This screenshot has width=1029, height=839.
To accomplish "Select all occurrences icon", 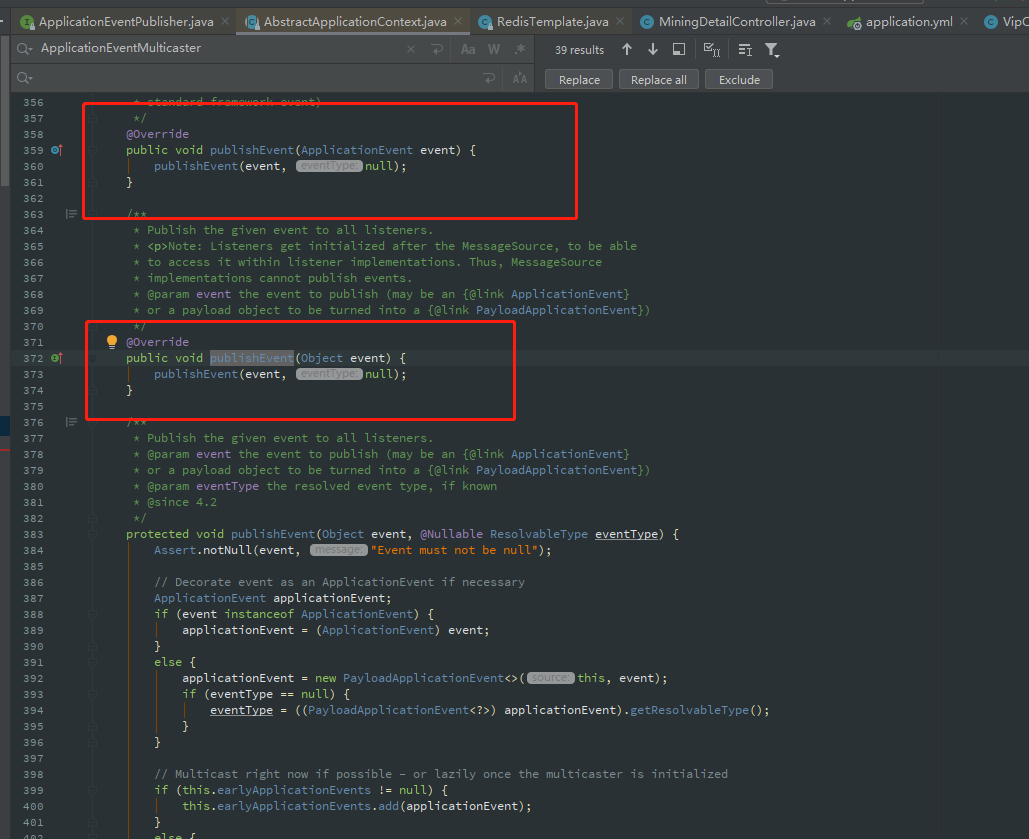I will point(711,49).
